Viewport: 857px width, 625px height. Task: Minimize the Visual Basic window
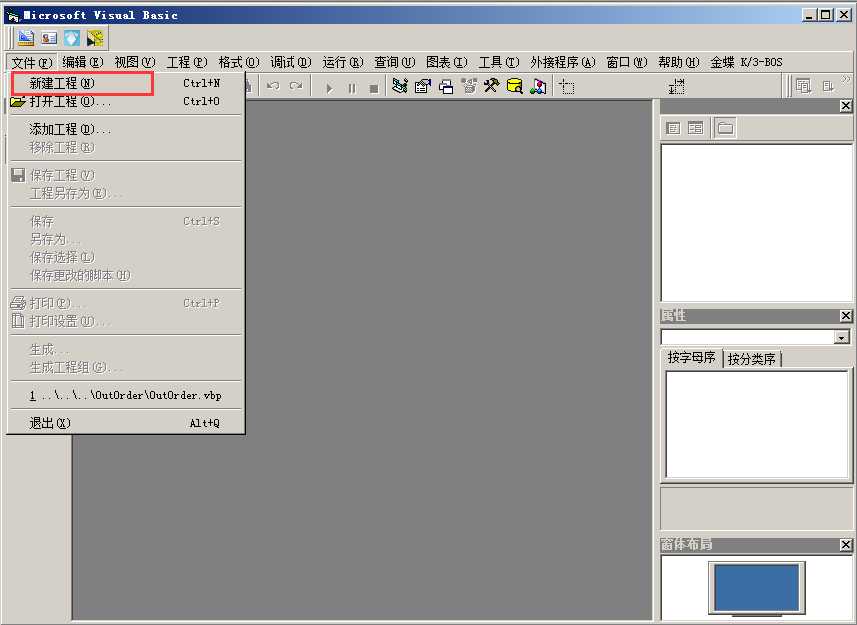pos(809,15)
